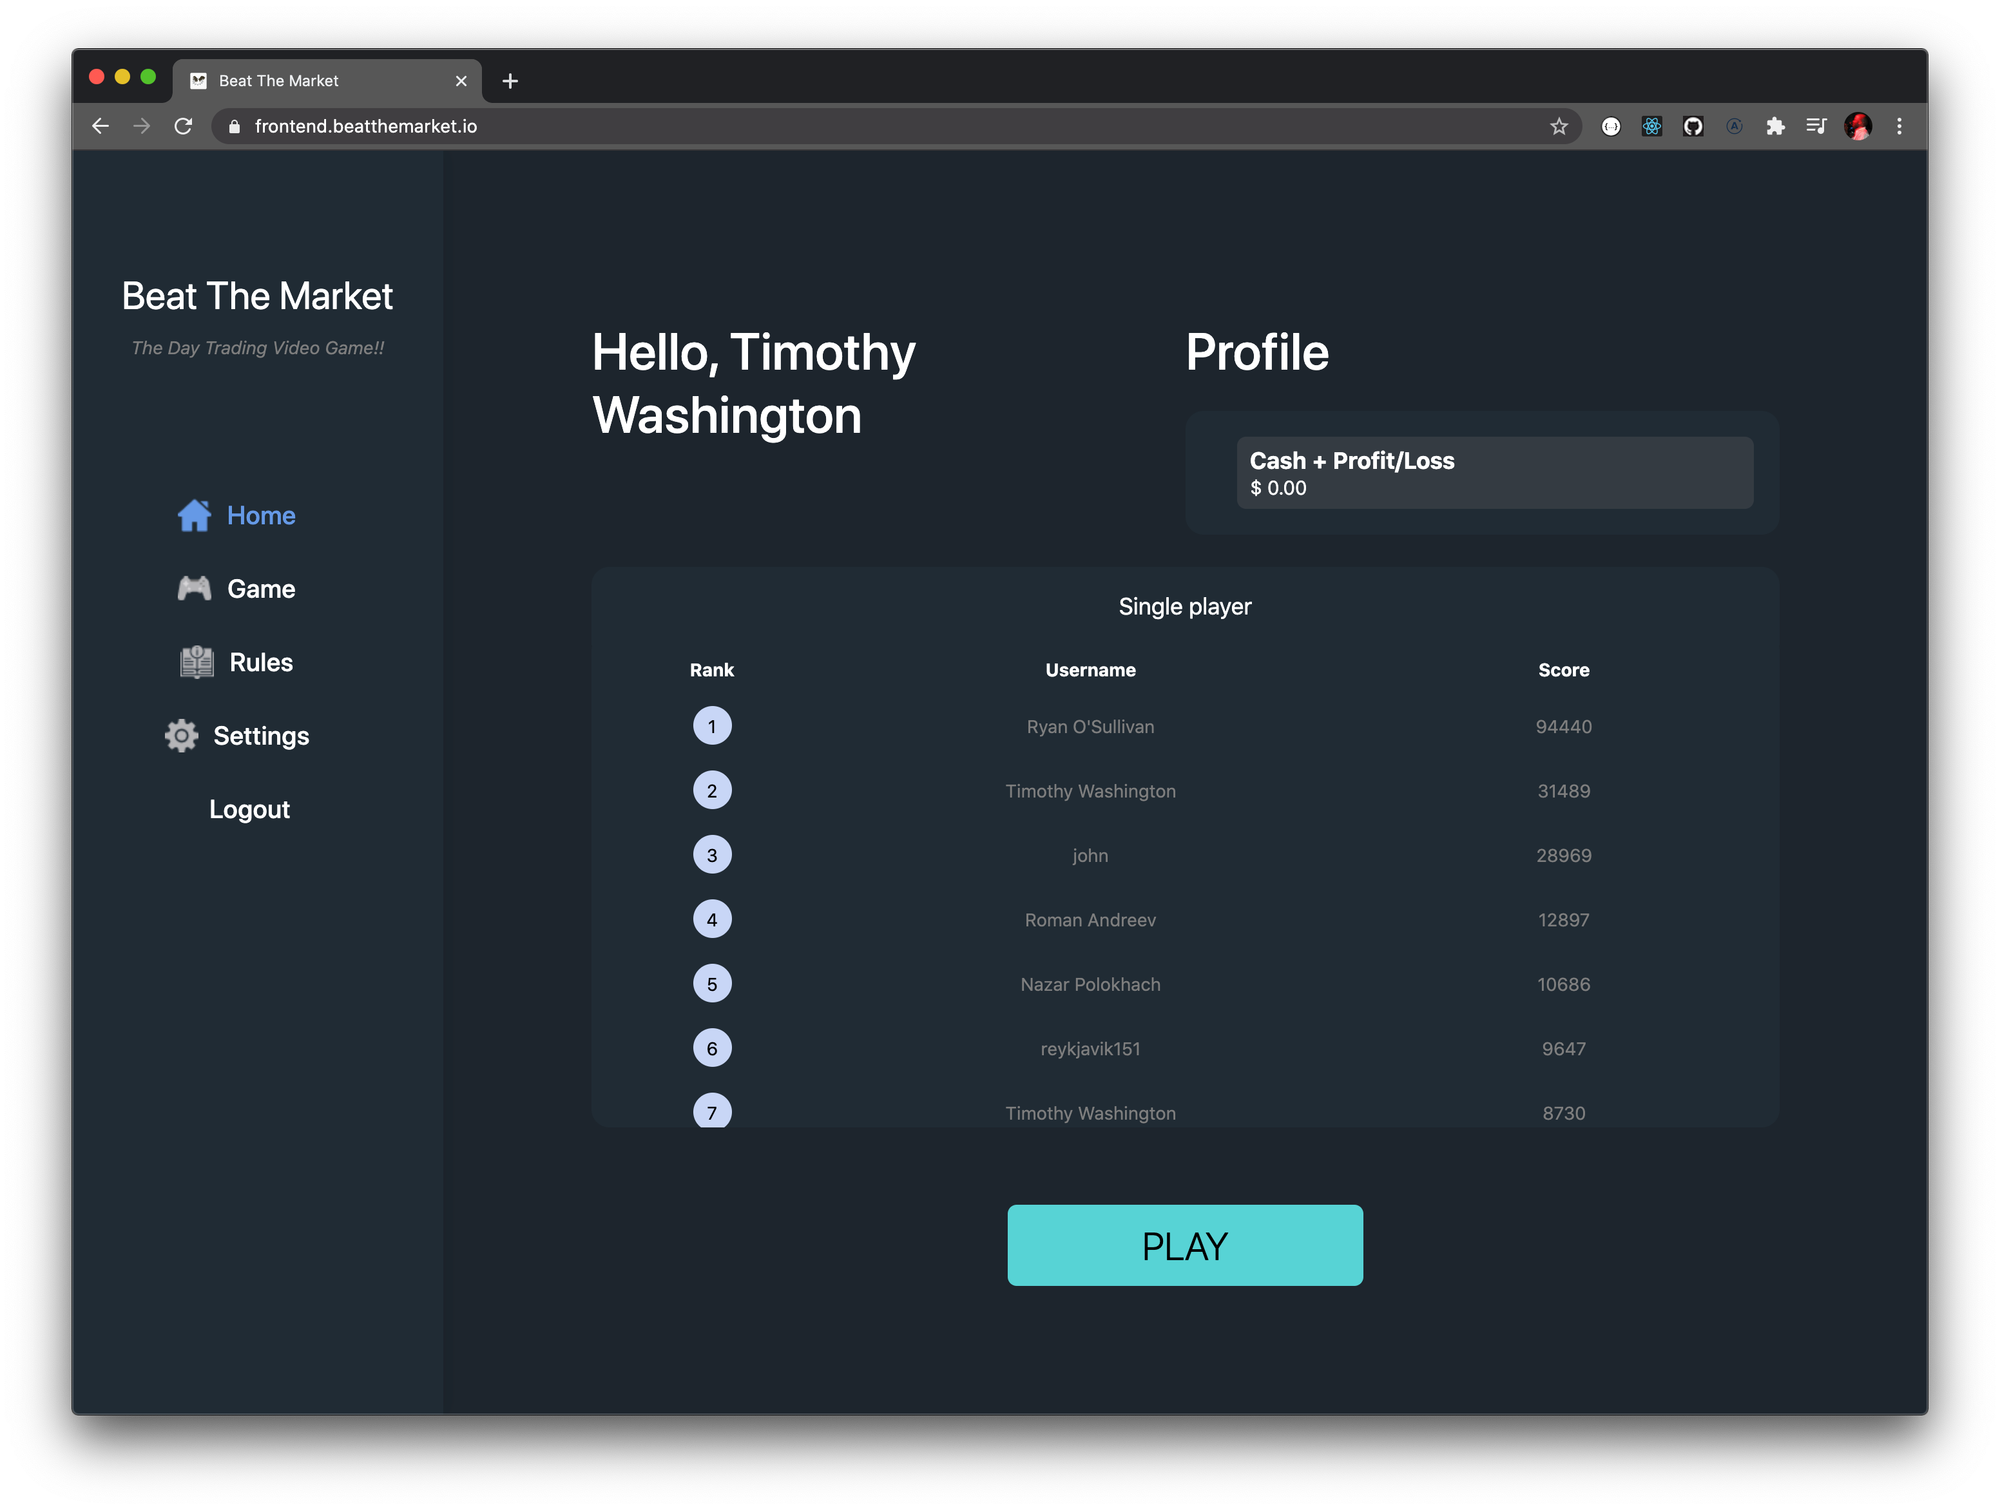Click the Settings gear icon
The image size is (2000, 1510).
[x=181, y=736]
